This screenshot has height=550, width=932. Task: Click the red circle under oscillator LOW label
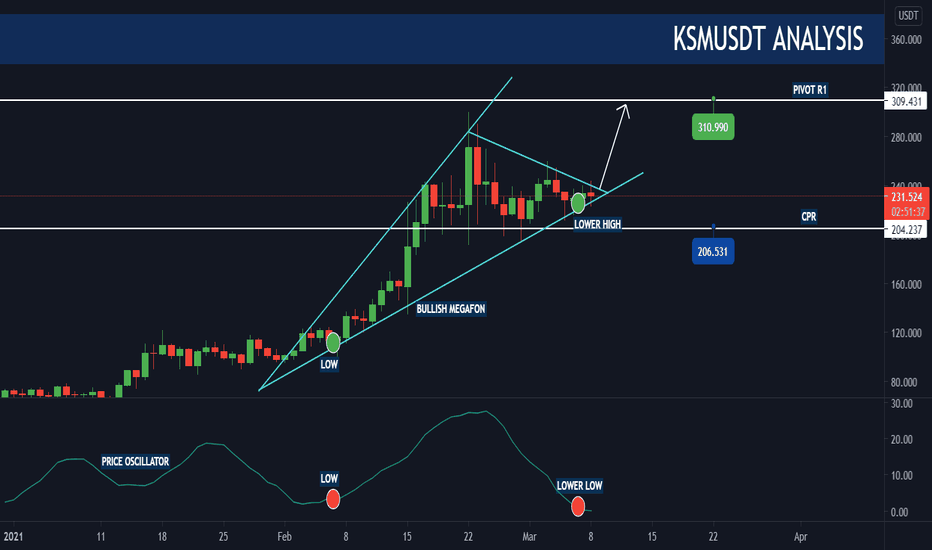333,499
